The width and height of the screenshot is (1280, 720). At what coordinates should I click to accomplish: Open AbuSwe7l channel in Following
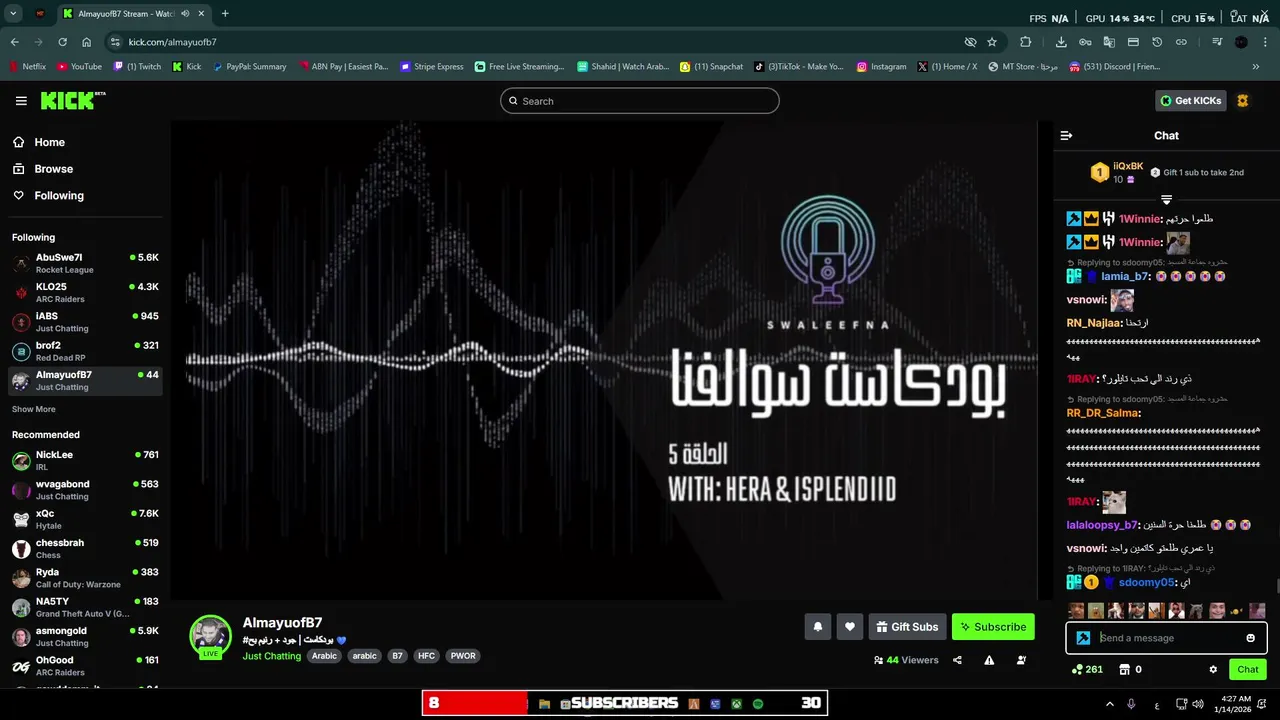(x=85, y=263)
